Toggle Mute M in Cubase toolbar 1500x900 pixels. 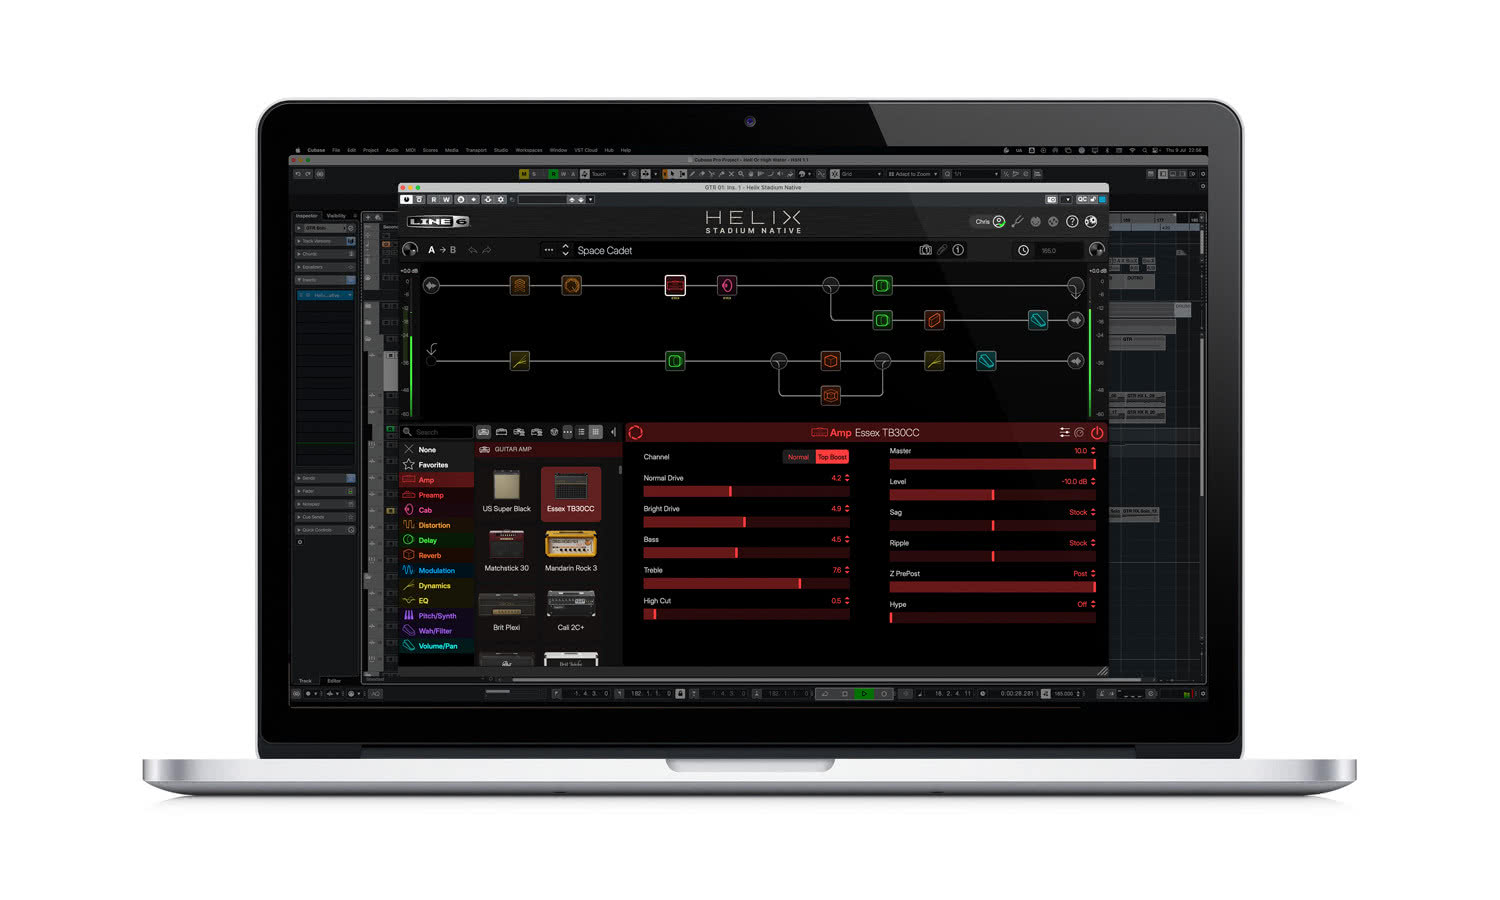523,174
